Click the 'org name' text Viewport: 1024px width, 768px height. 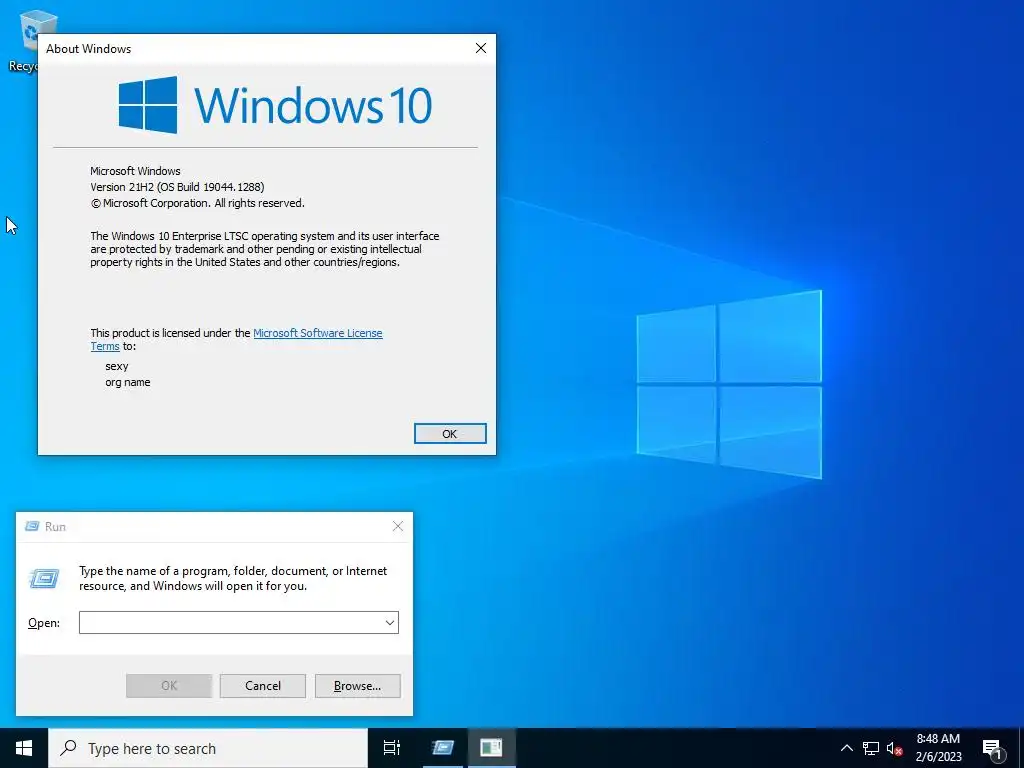(x=127, y=382)
